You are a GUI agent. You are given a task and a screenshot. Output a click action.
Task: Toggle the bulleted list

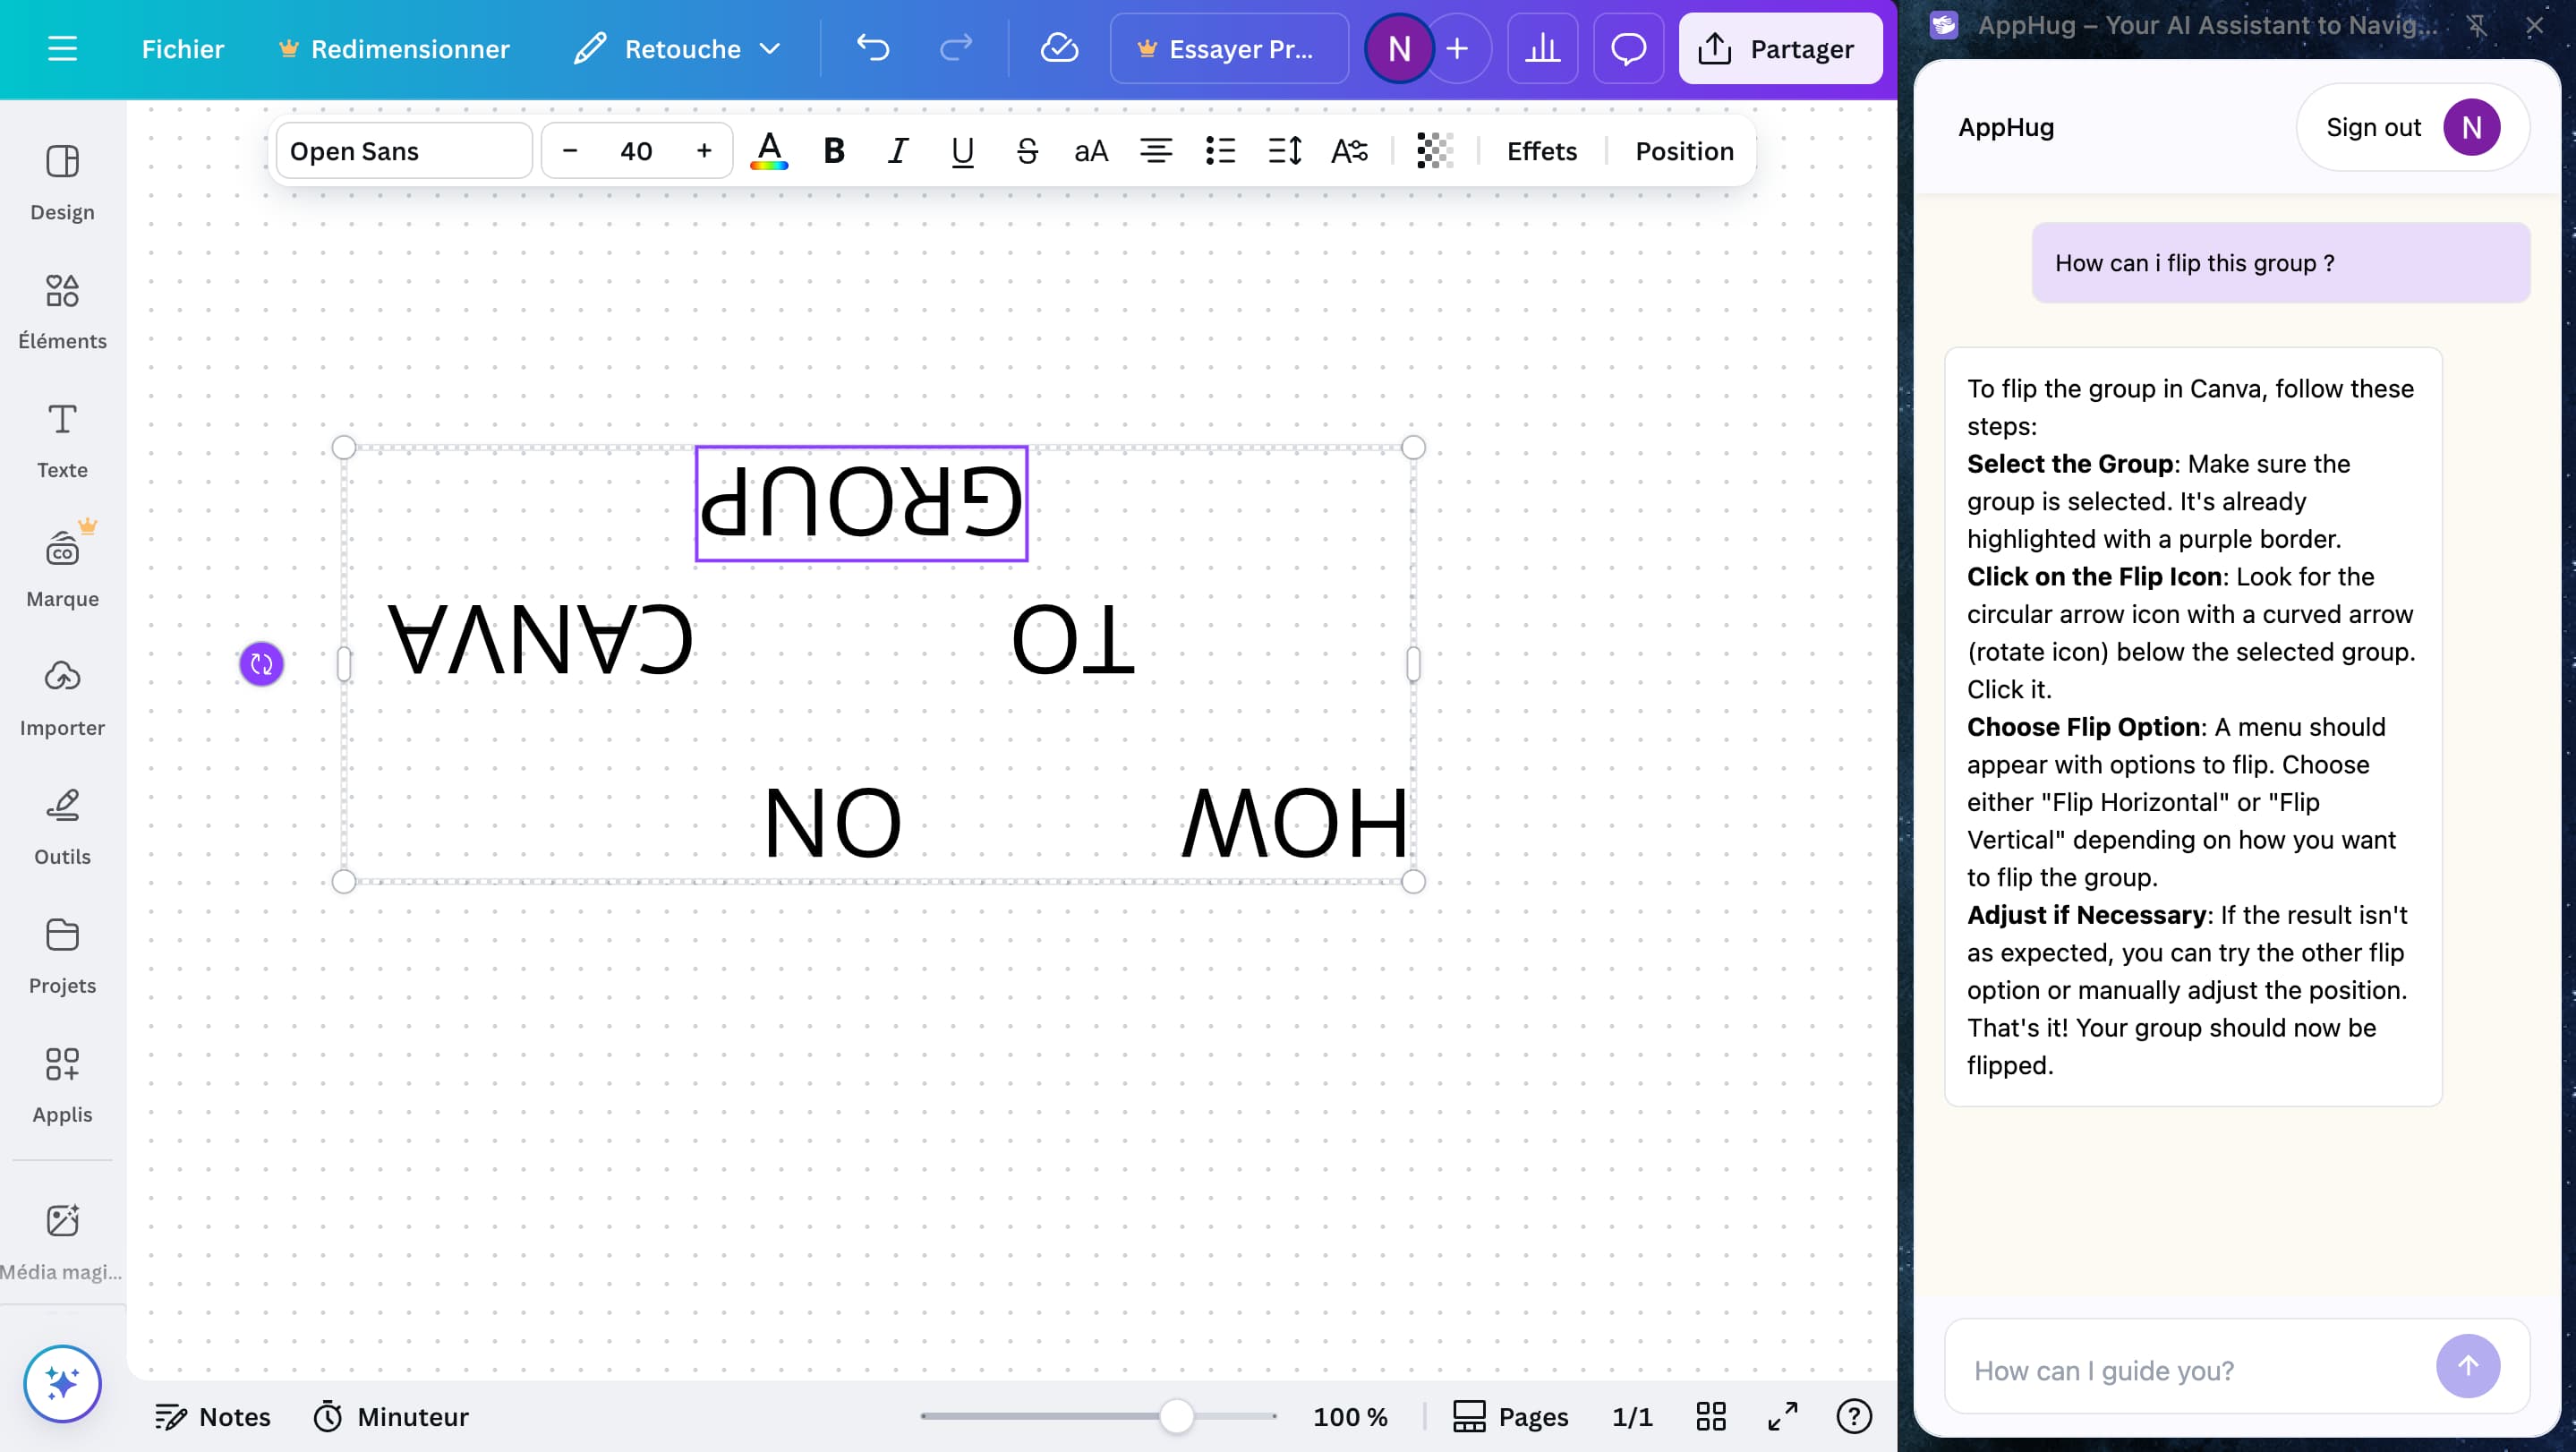pos(1220,151)
